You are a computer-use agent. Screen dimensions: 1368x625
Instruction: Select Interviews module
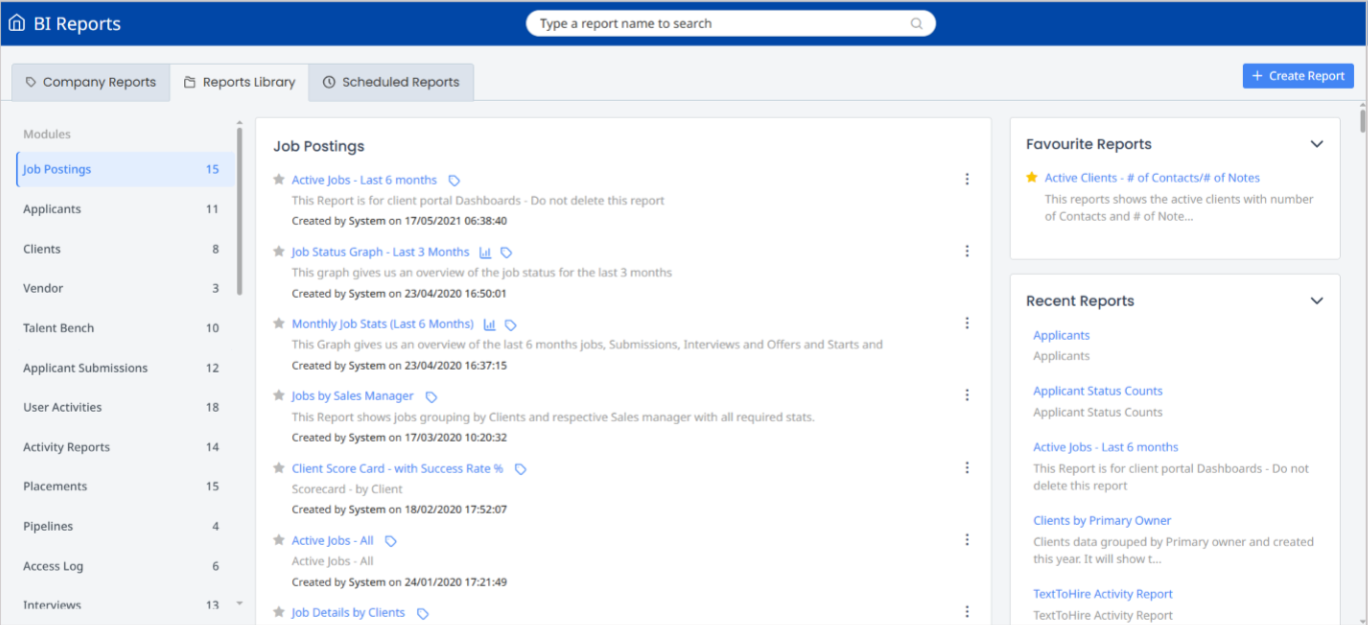tap(125, 605)
